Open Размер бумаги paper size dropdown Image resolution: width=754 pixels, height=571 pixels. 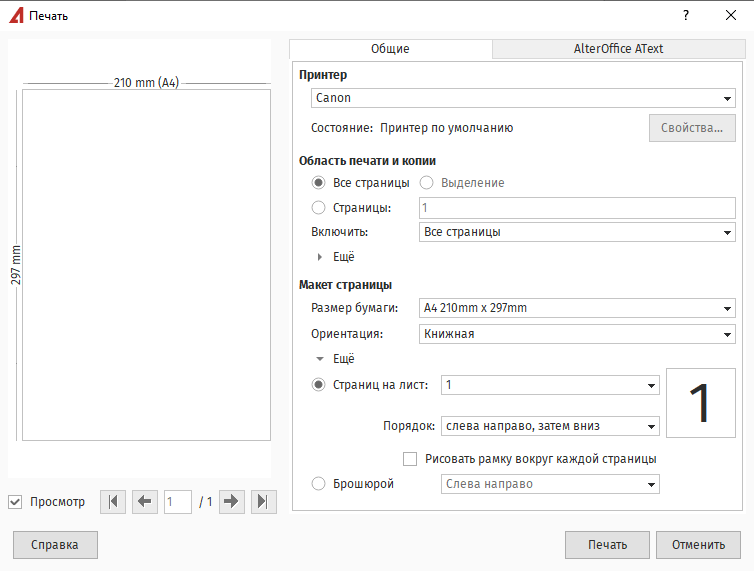tap(577, 308)
